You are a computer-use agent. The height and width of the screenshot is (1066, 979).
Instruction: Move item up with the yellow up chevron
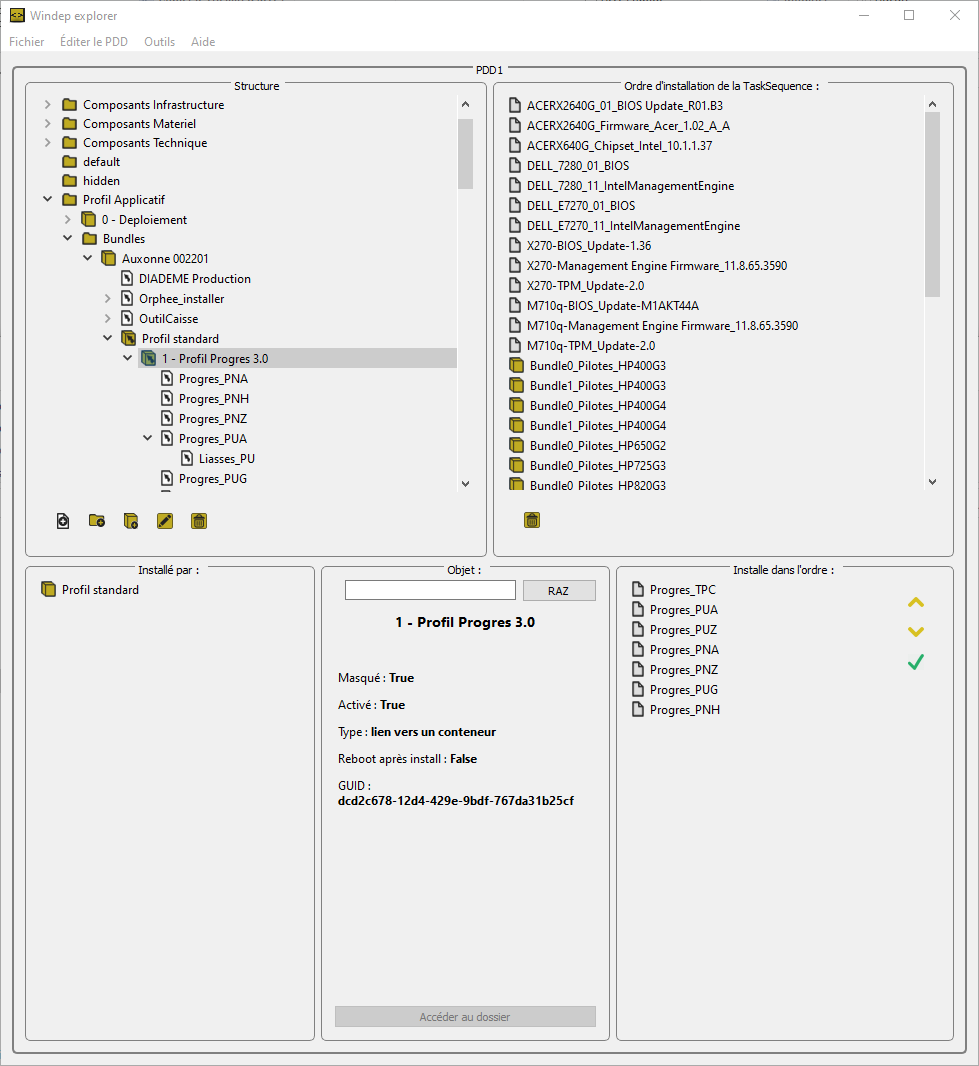[x=916, y=602]
